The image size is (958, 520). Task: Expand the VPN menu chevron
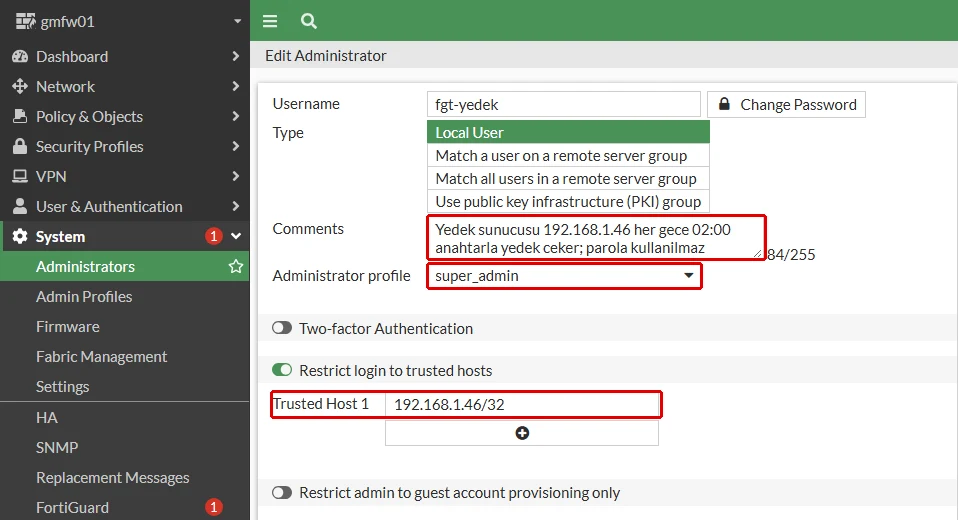click(236, 176)
